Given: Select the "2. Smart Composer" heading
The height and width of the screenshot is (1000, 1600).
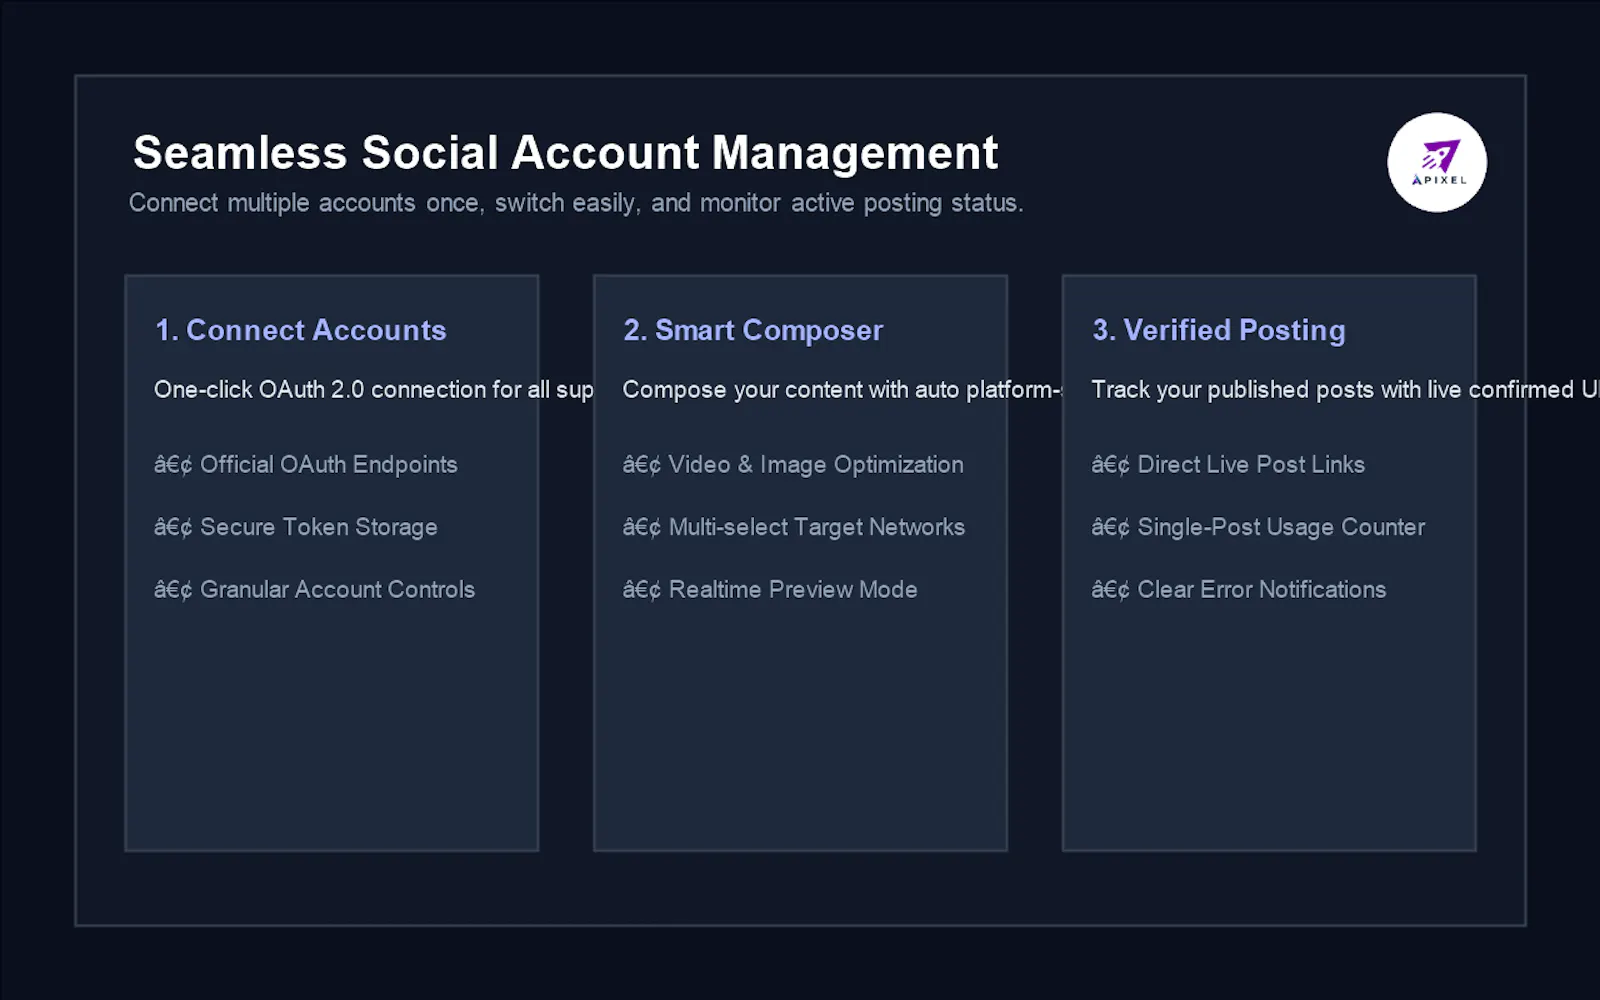Looking at the screenshot, I should 753,330.
